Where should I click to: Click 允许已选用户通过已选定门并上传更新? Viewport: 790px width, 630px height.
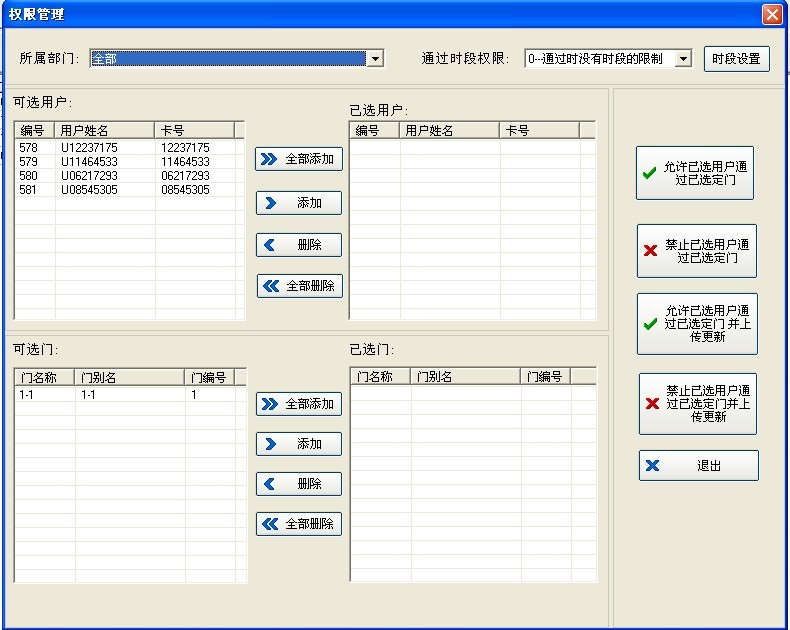(x=696, y=324)
